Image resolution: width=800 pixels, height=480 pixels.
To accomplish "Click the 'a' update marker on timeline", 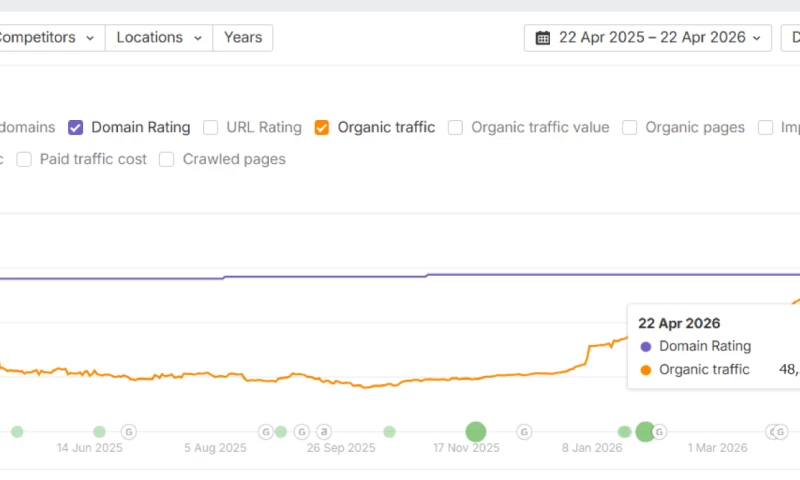I will [x=323, y=432].
